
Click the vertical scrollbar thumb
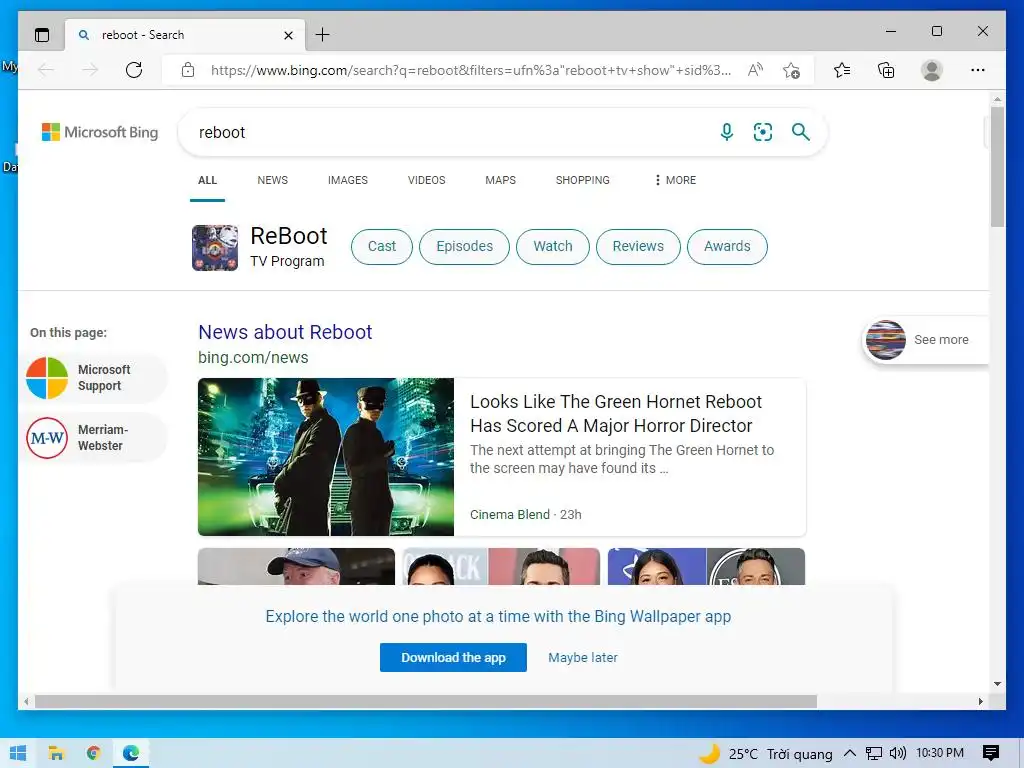[x=997, y=167]
